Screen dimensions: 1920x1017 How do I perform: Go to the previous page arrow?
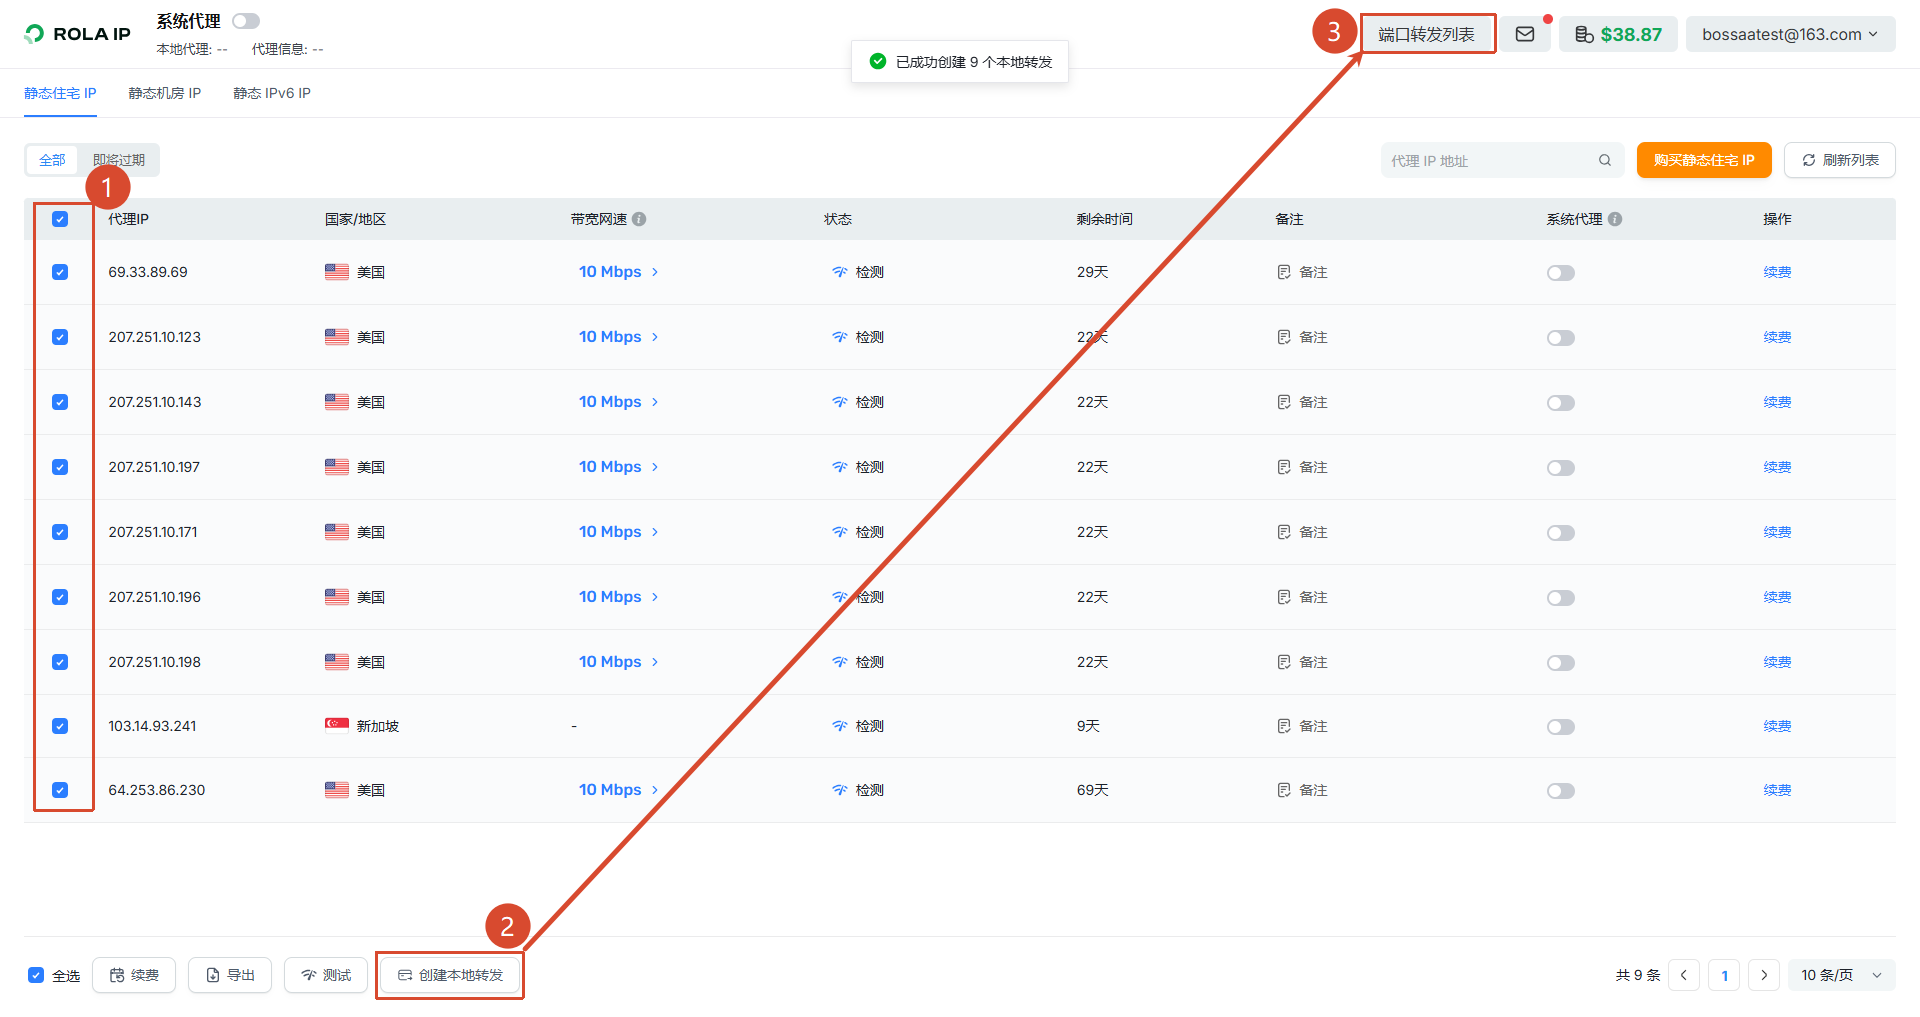1684,975
